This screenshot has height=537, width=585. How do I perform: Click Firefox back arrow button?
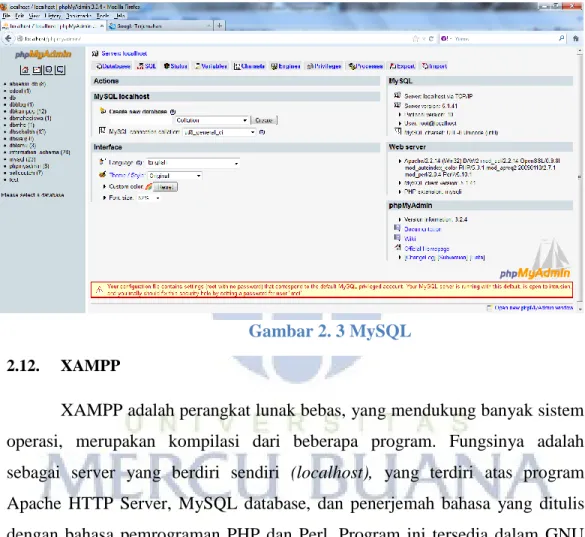(x=8, y=38)
